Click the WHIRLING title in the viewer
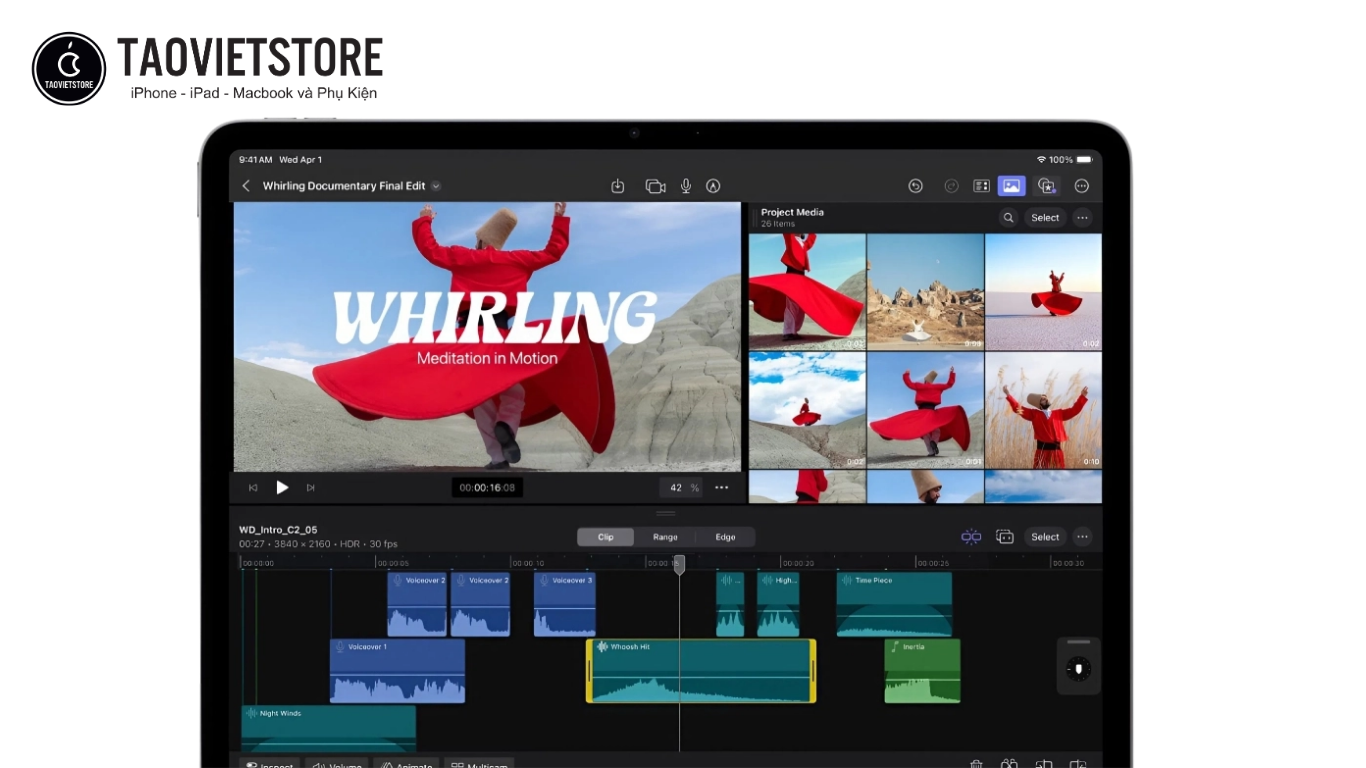The height and width of the screenshot is (768, 1366). (495, 316)
